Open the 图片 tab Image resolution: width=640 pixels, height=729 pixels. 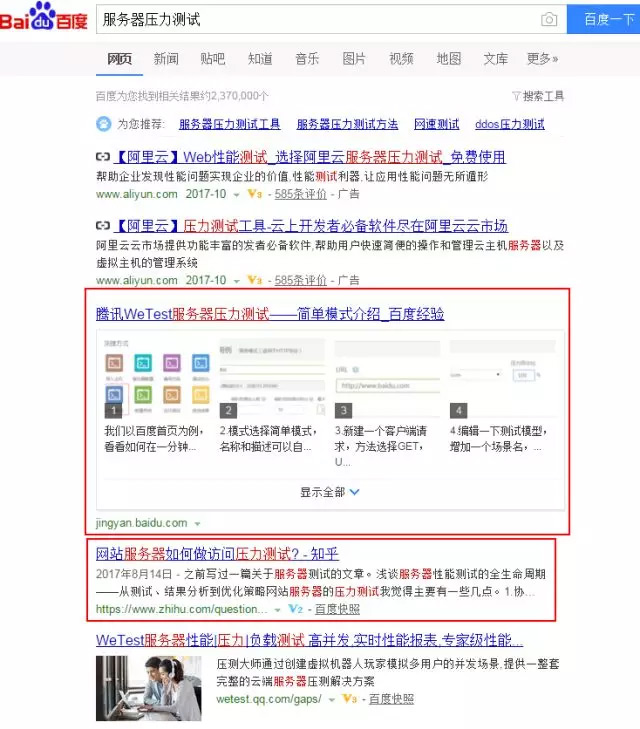tap(354, 59)
